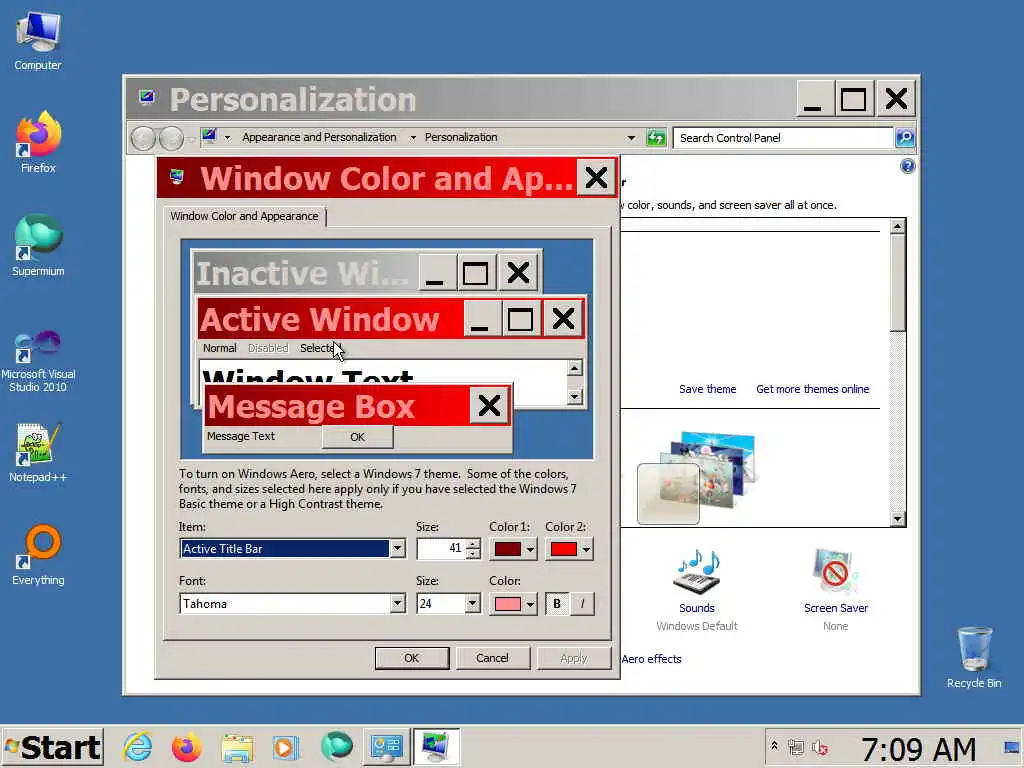Go forward in the Personalization window
Viewport: 1024px width, 768px height.
click(171, 138)
